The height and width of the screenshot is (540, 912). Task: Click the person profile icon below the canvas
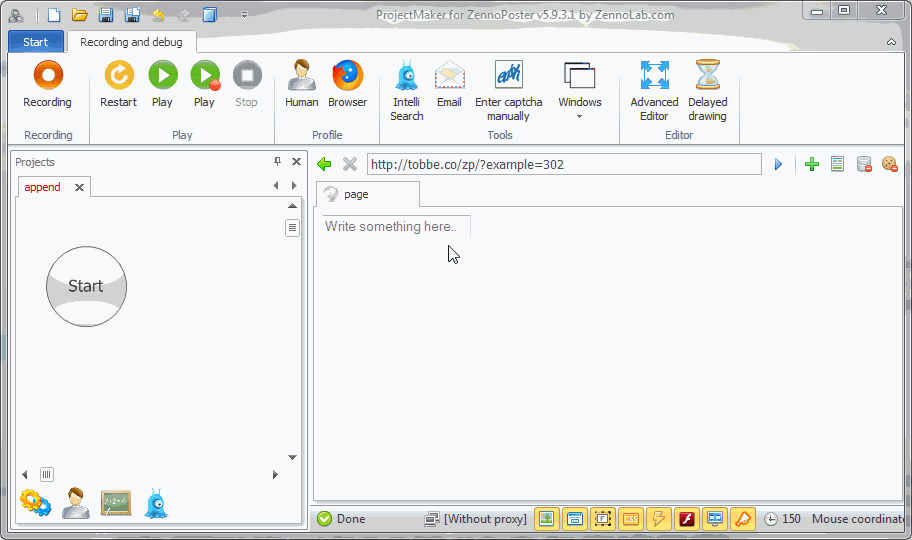click(x=76, y=503)
